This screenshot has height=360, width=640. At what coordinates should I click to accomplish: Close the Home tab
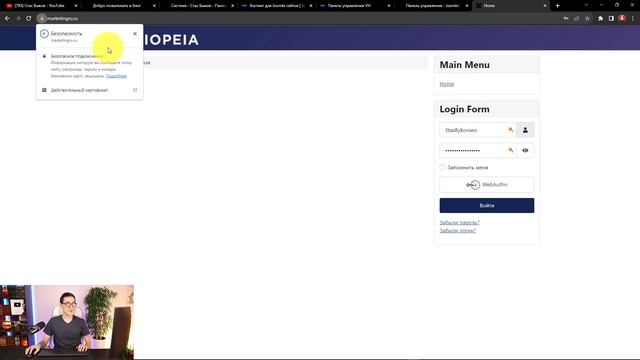545,6
